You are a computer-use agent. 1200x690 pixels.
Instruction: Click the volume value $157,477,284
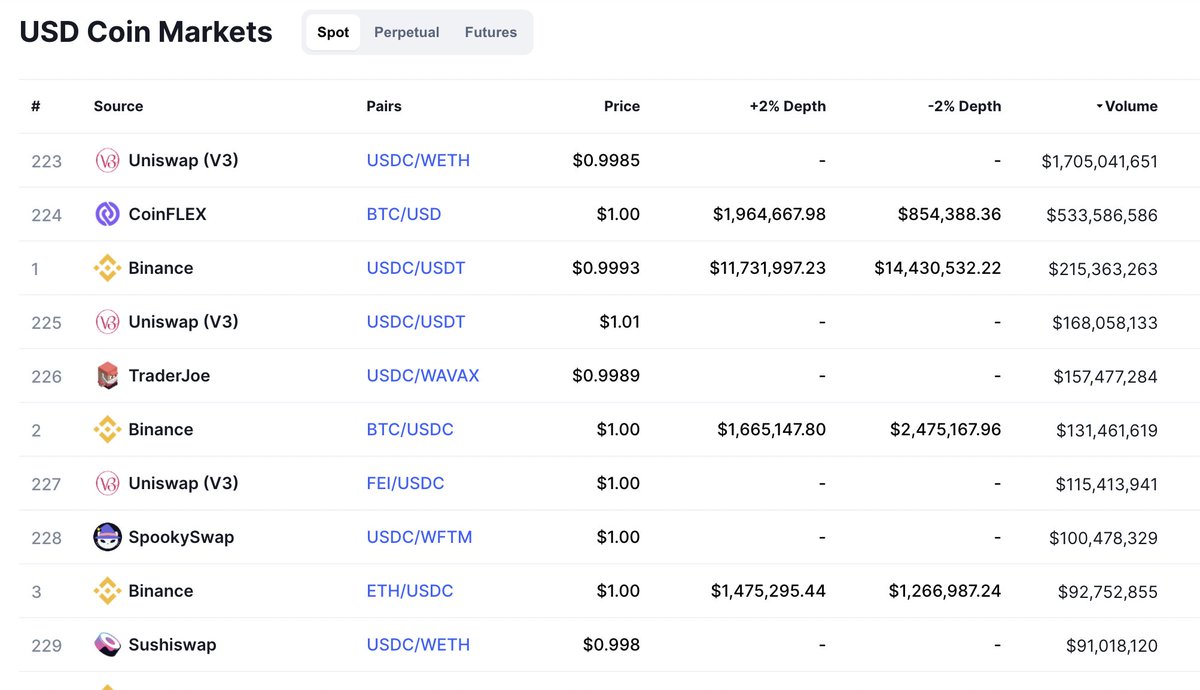point(1106,377)
